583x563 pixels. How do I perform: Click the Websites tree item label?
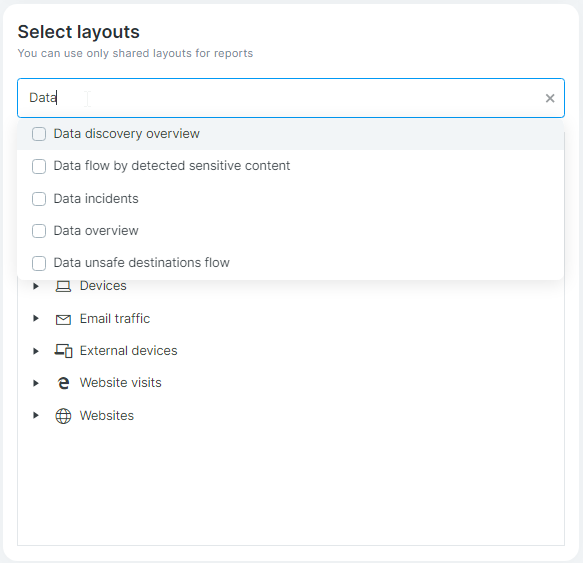coord(107,415)
